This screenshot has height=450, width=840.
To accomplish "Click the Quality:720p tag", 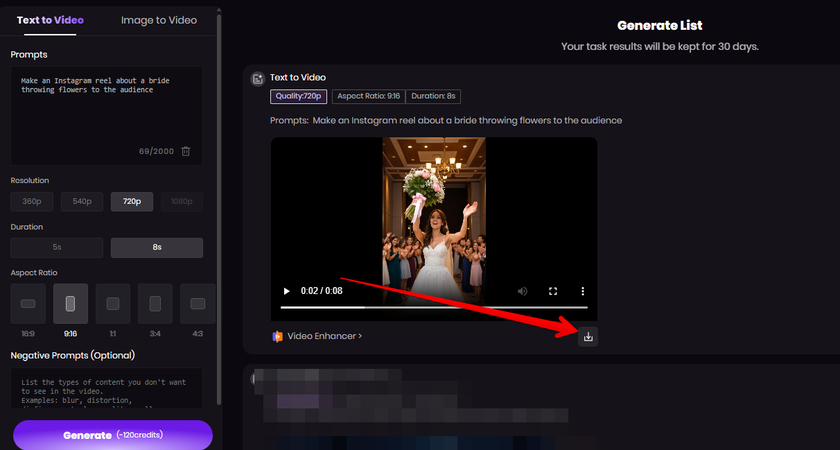I will pyautogui.click(x=298, y=96).
